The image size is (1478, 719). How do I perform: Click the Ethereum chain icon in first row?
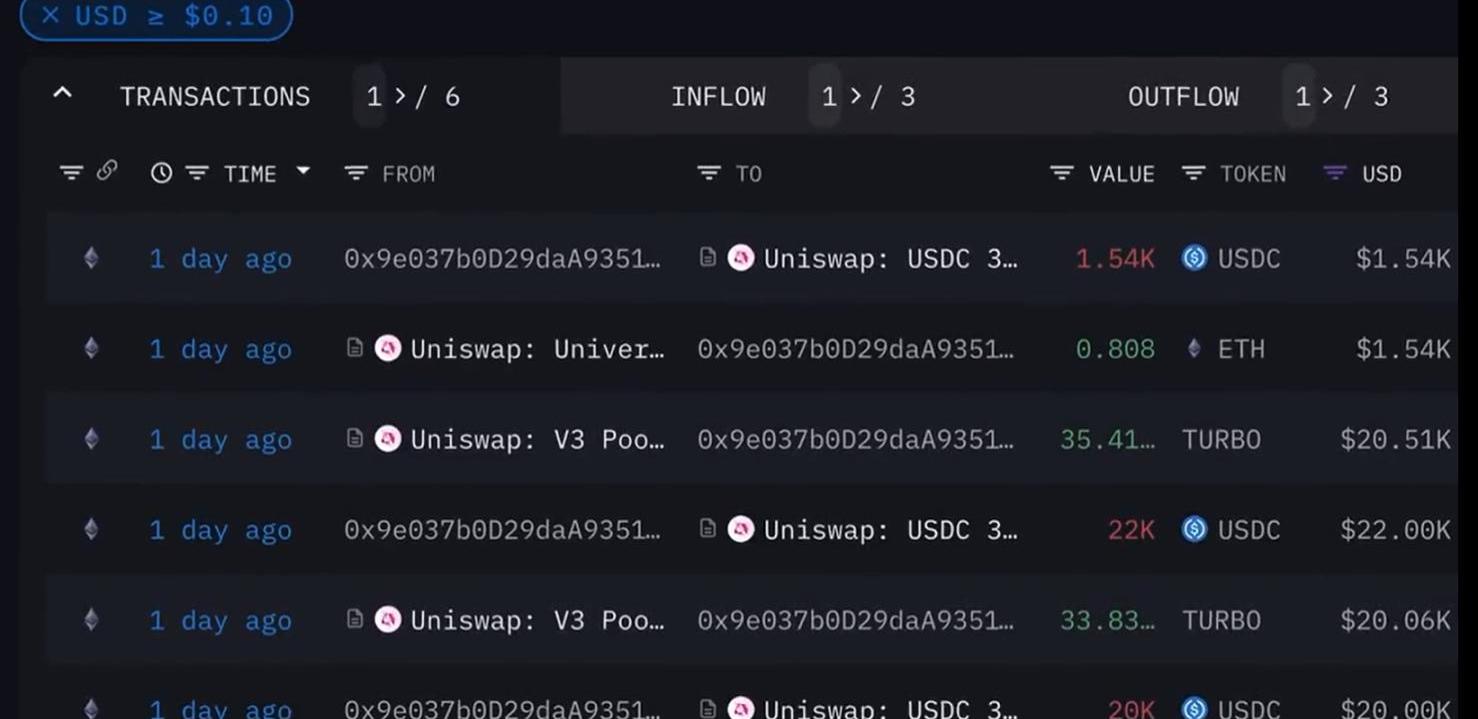tap(91, 259)
